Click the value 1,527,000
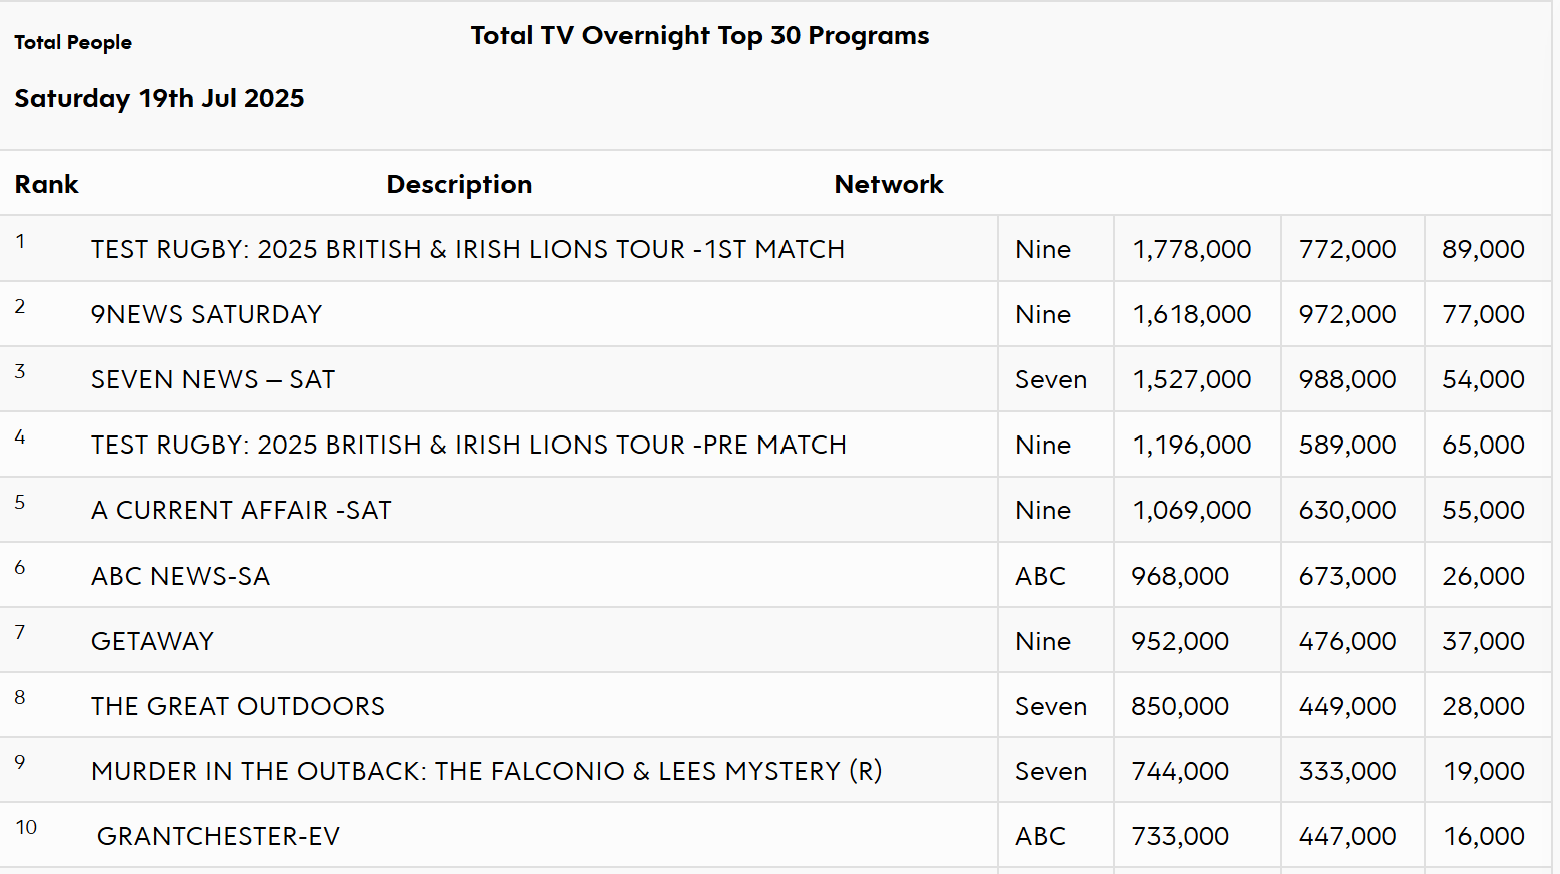 1192,379
